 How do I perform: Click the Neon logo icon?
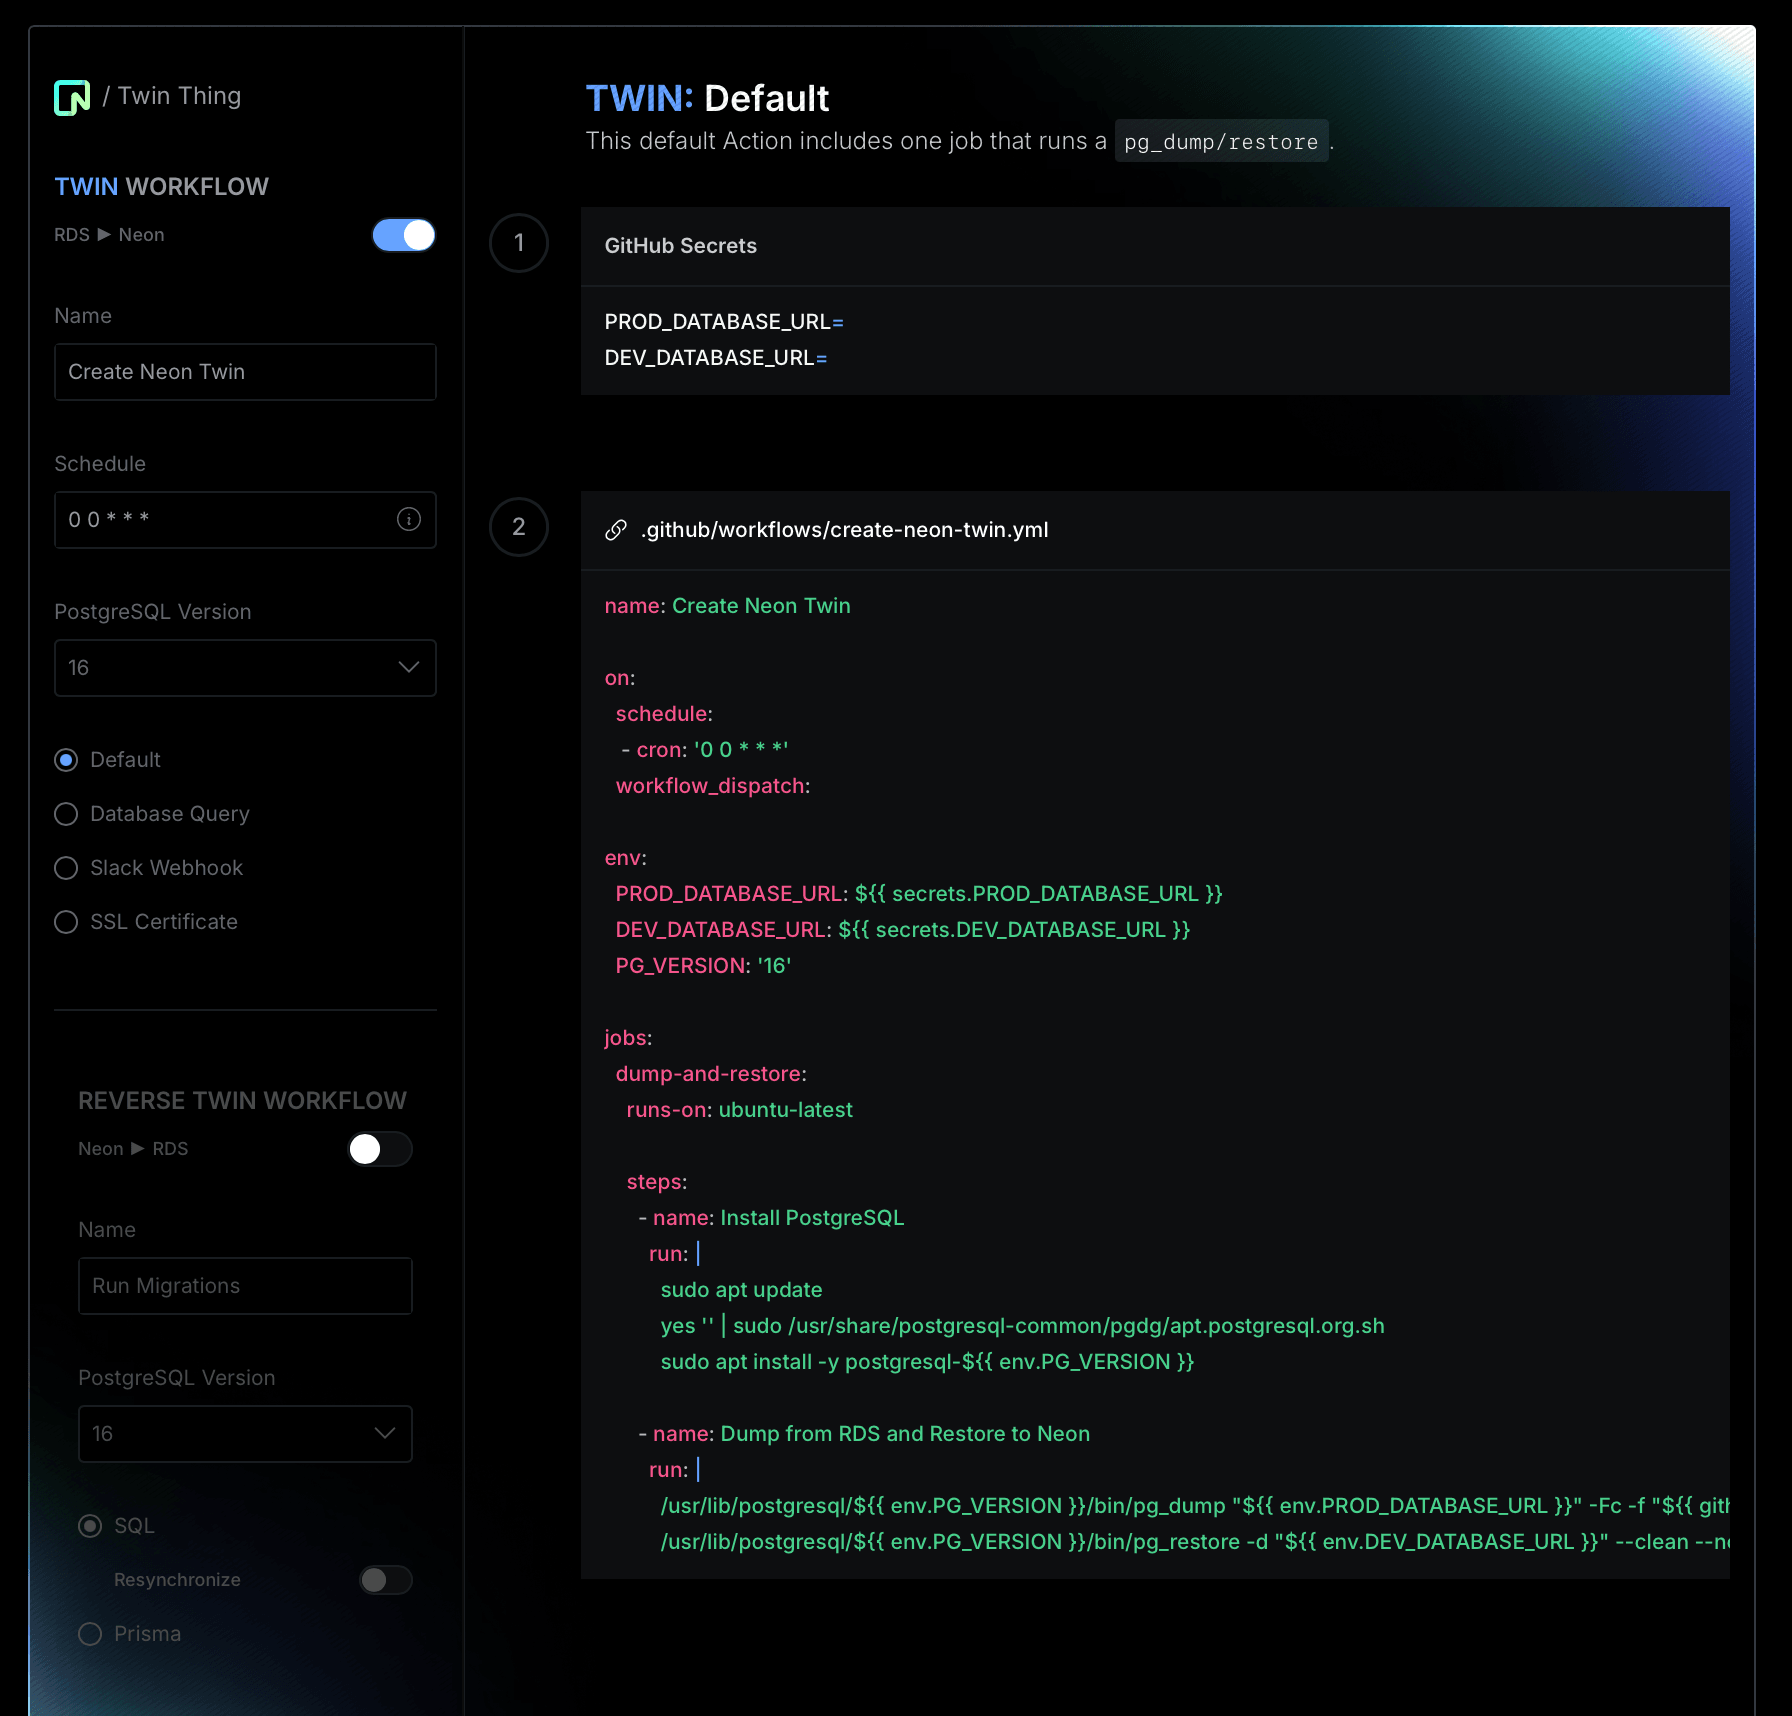[x=72, y=97]
